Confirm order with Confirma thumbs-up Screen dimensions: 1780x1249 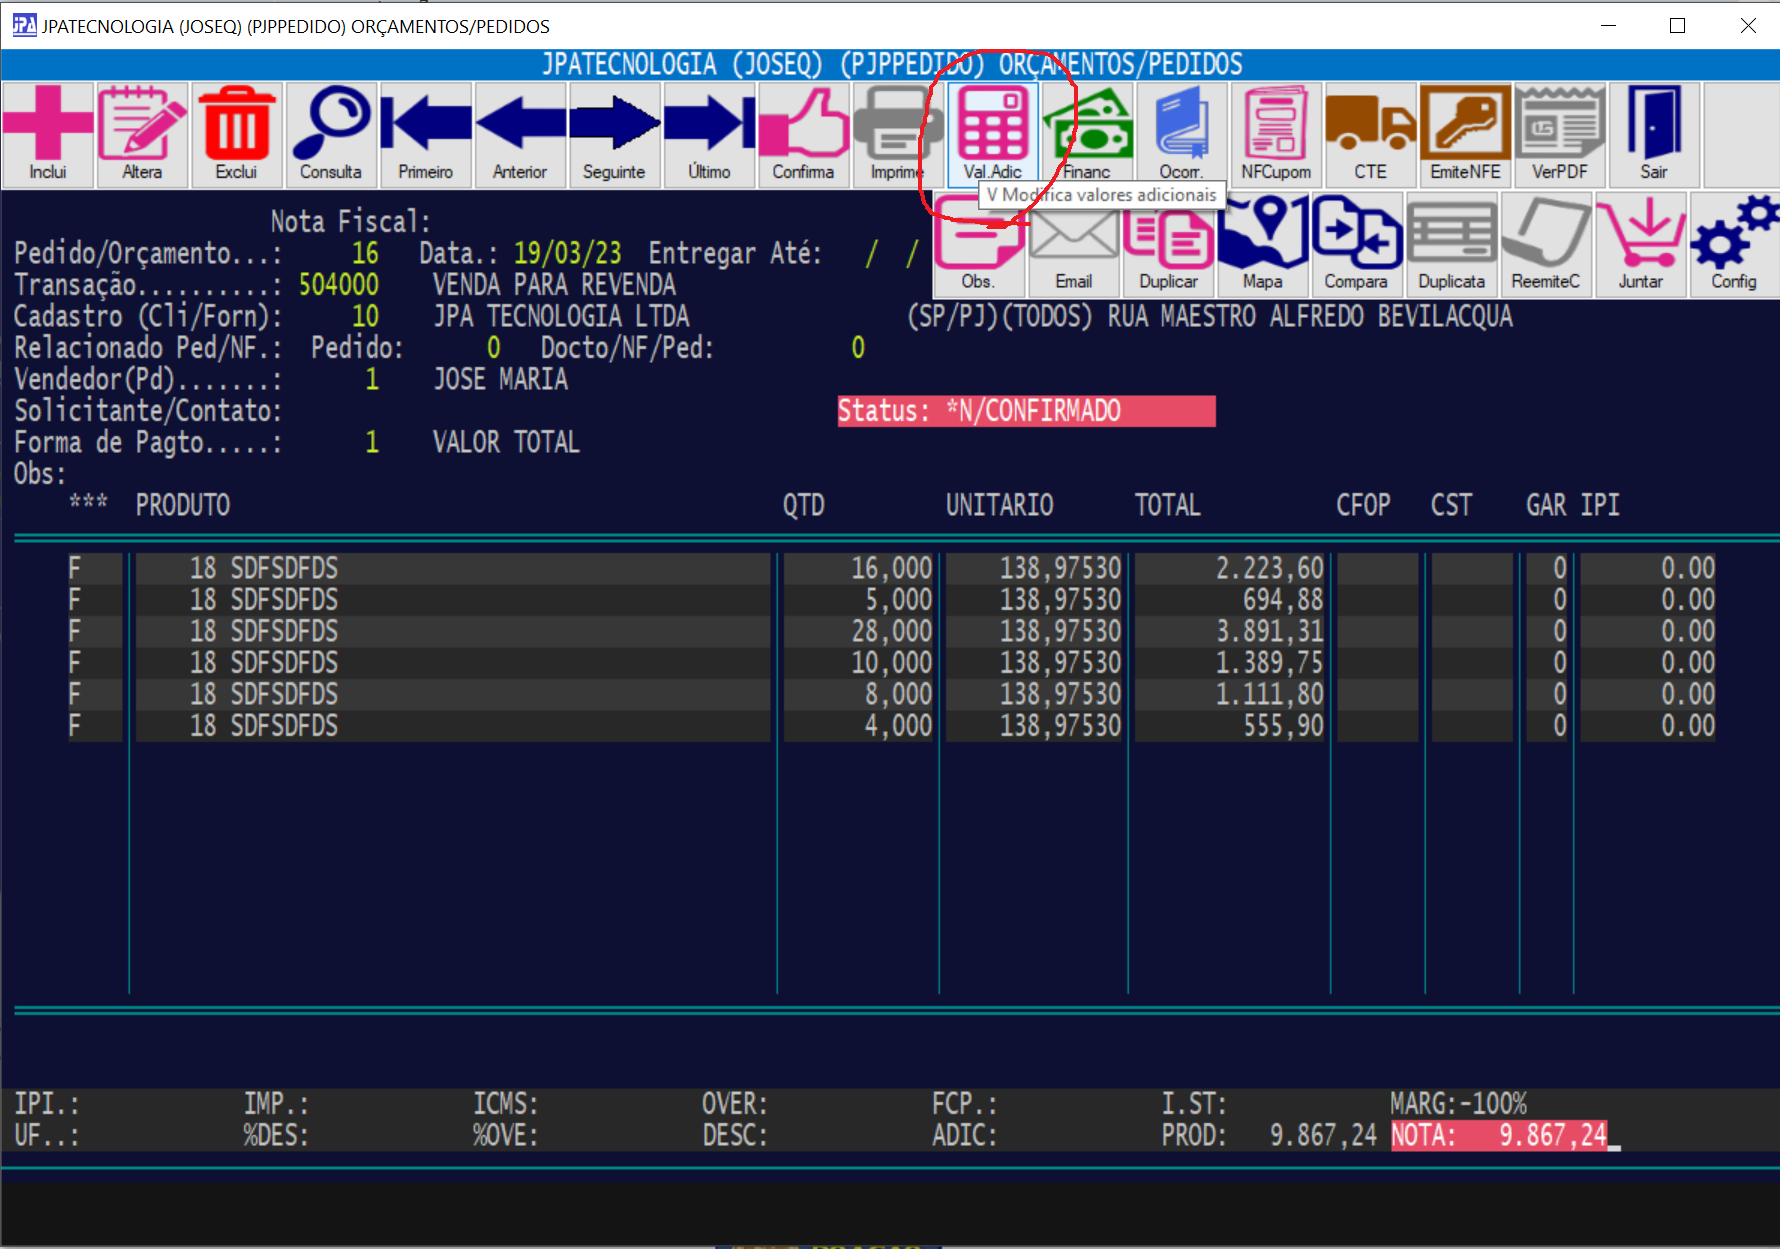[803, 135]
